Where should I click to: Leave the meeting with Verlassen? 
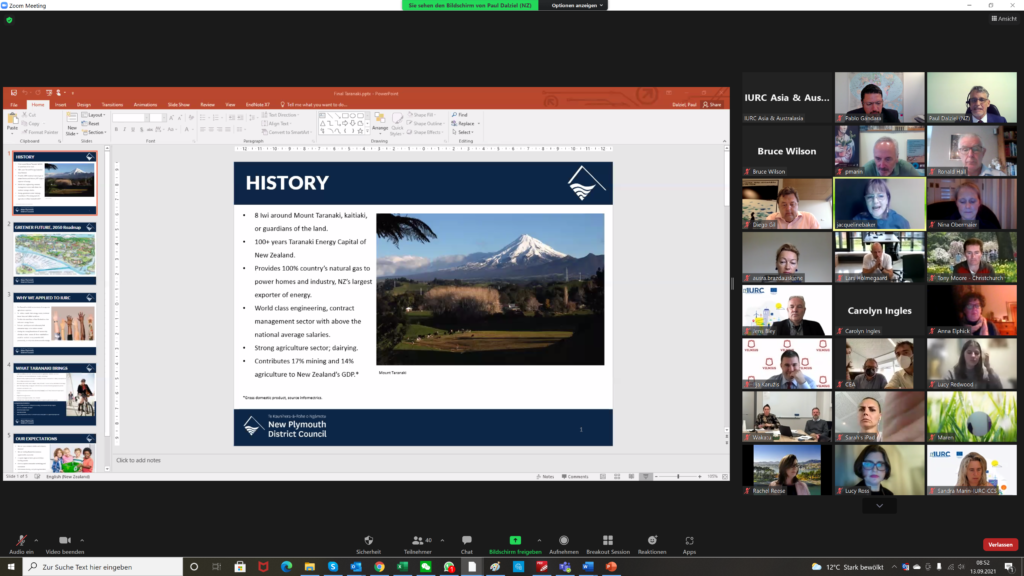pos(1000,544)
